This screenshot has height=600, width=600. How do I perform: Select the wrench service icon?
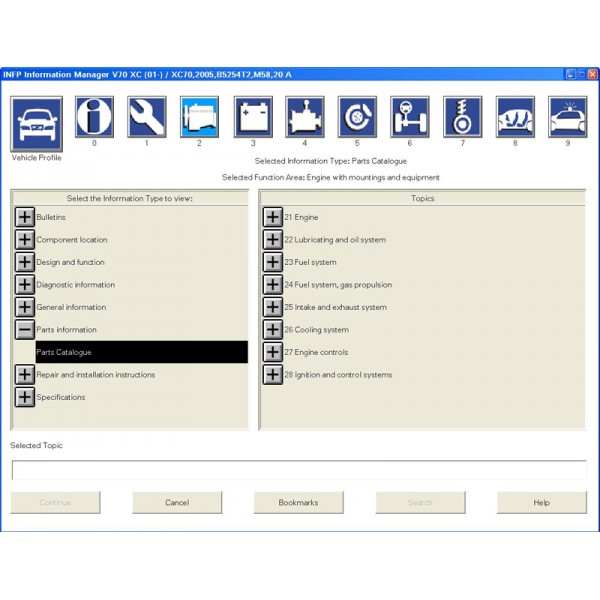[146, 117]
